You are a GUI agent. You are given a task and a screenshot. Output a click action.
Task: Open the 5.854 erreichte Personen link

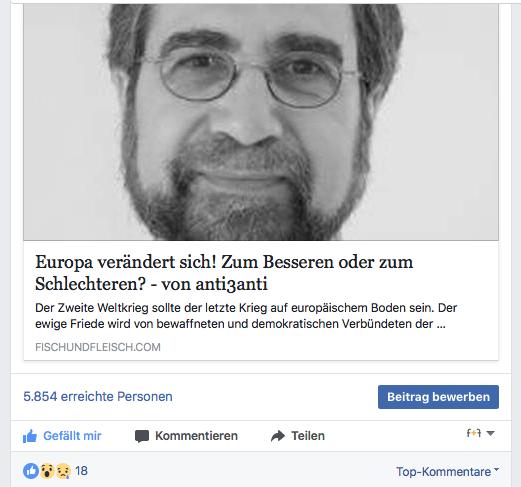[x=98, y=397]
